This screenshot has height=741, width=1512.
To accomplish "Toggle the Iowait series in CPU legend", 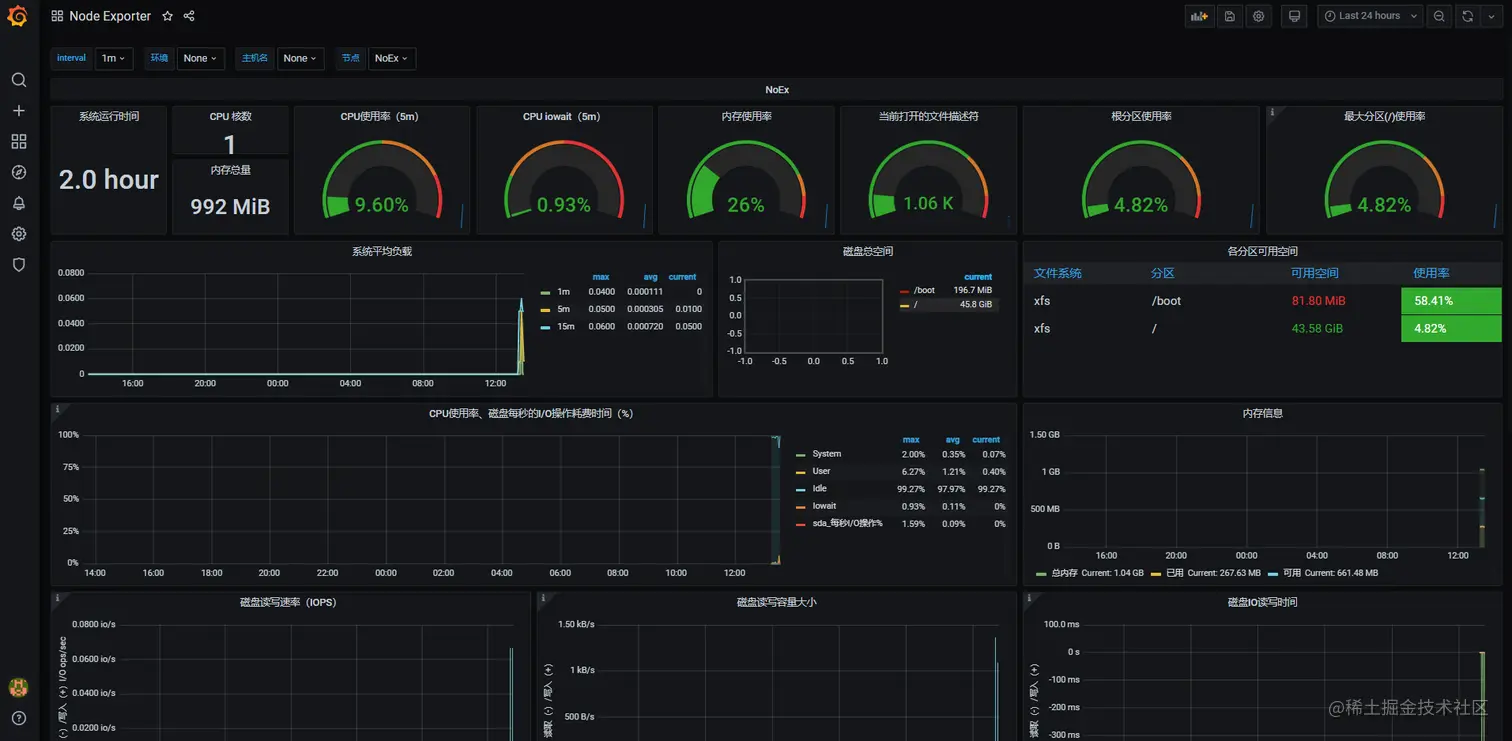I will pyautogui.click(x=824, y=506).
